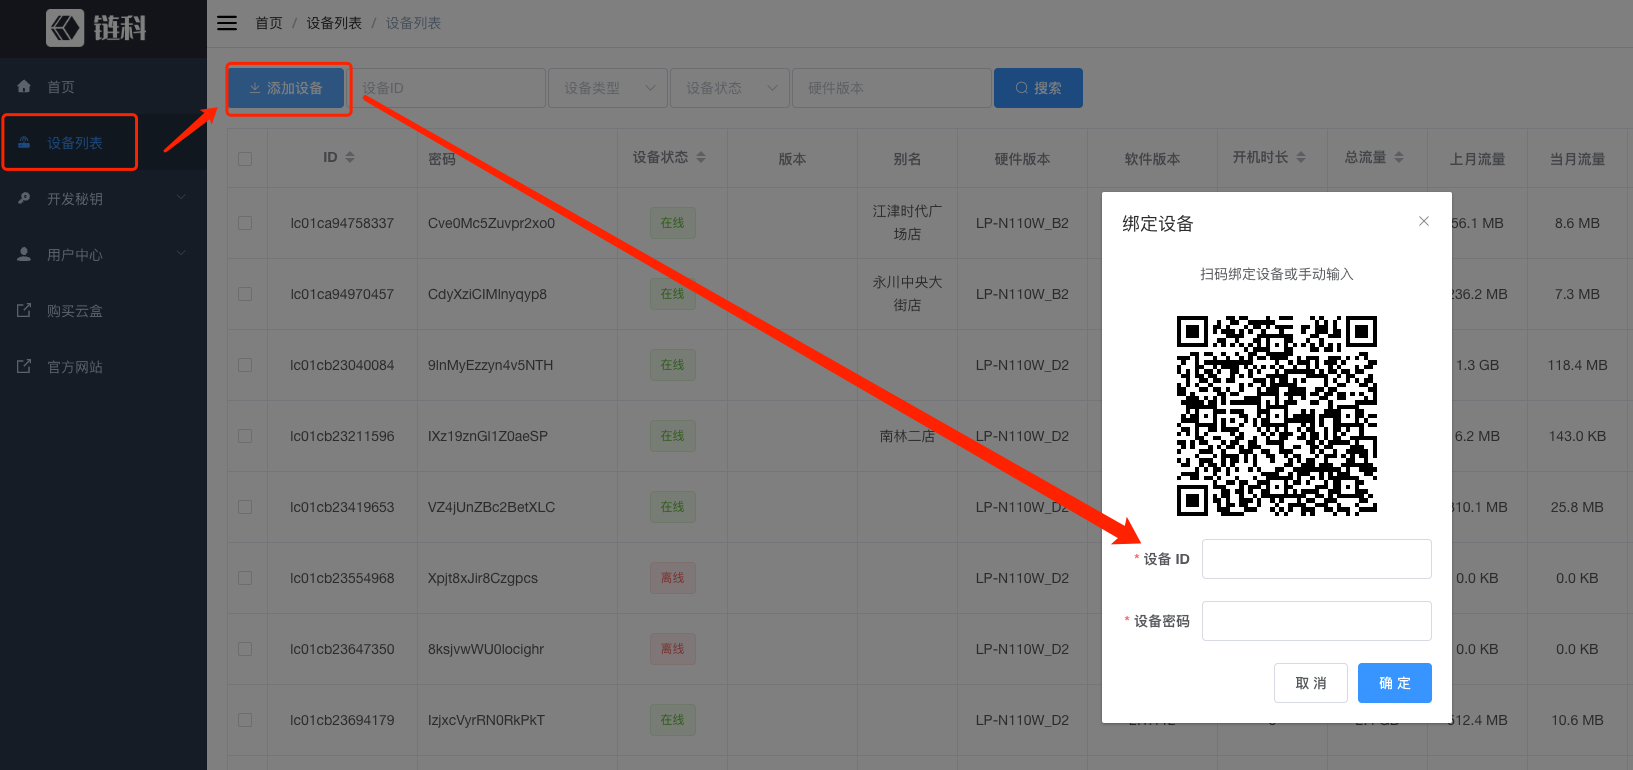Screen dimensions: 1633x770
Task: Toggle the hamburger sidebar collapse icon
Action: click(227, 23)
